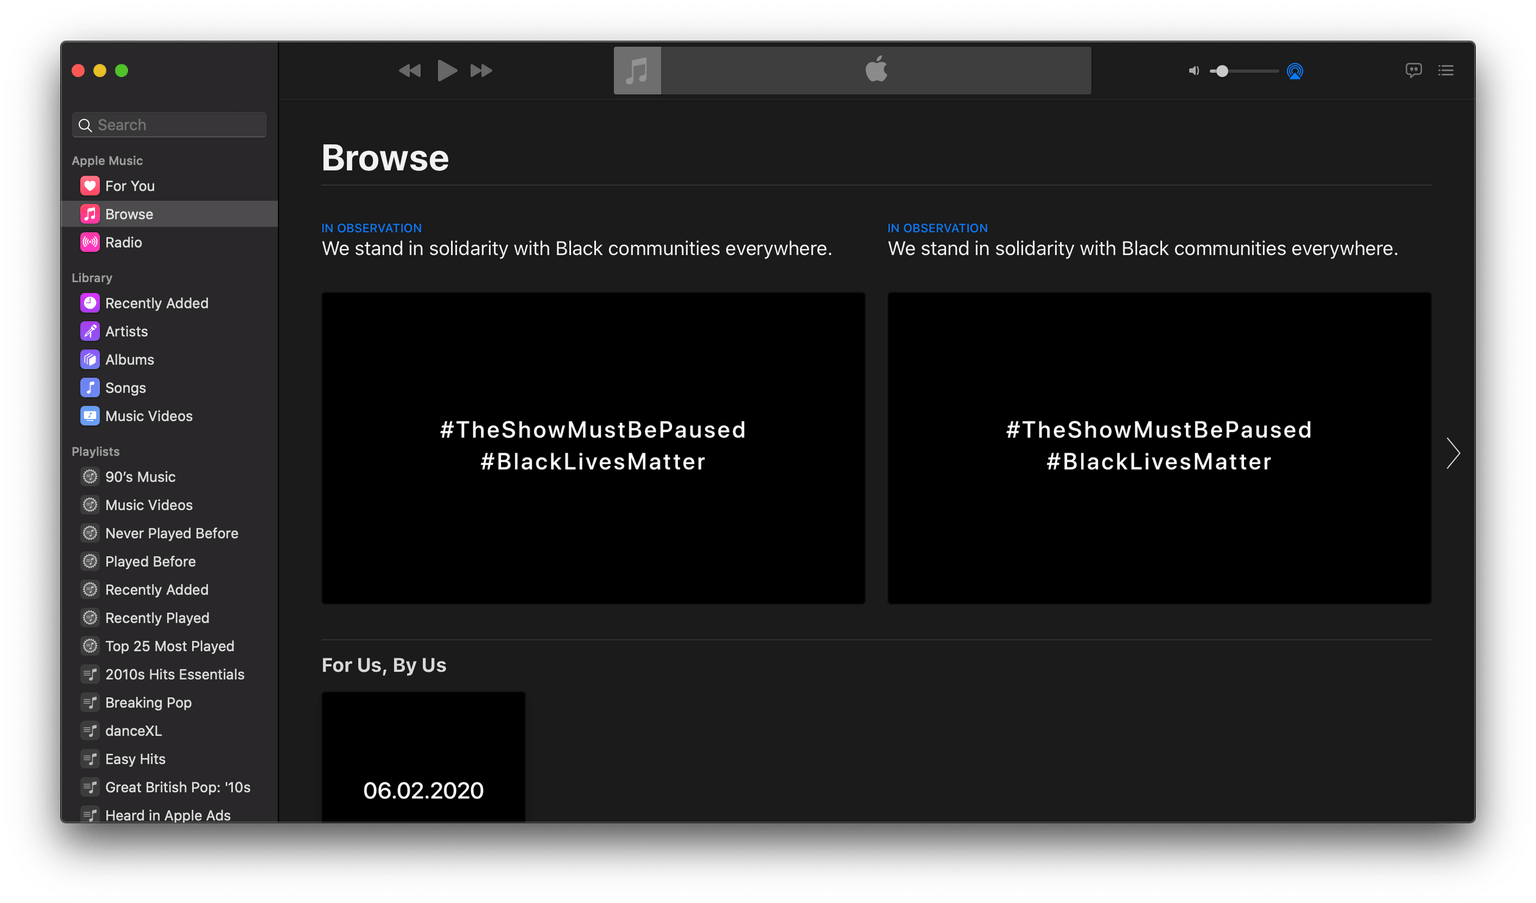Open 2010s Hits Essentials playlist

coord(169,674)
